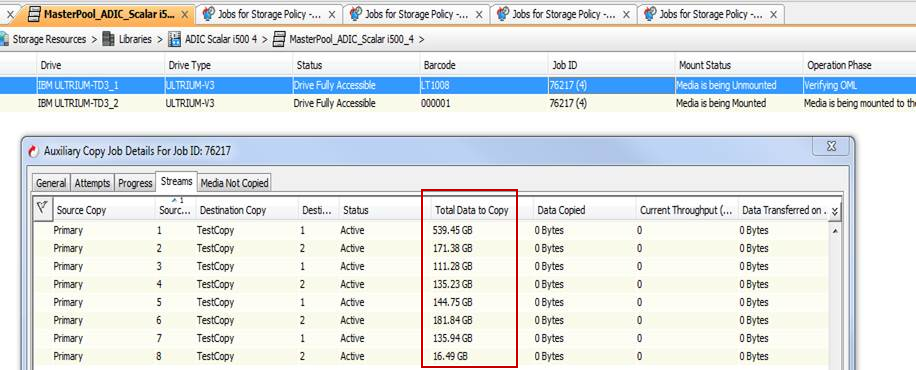Select the General tab in job details
This screenshot has height=370, width=916.
pyautogui.click(x=51, y=183)
